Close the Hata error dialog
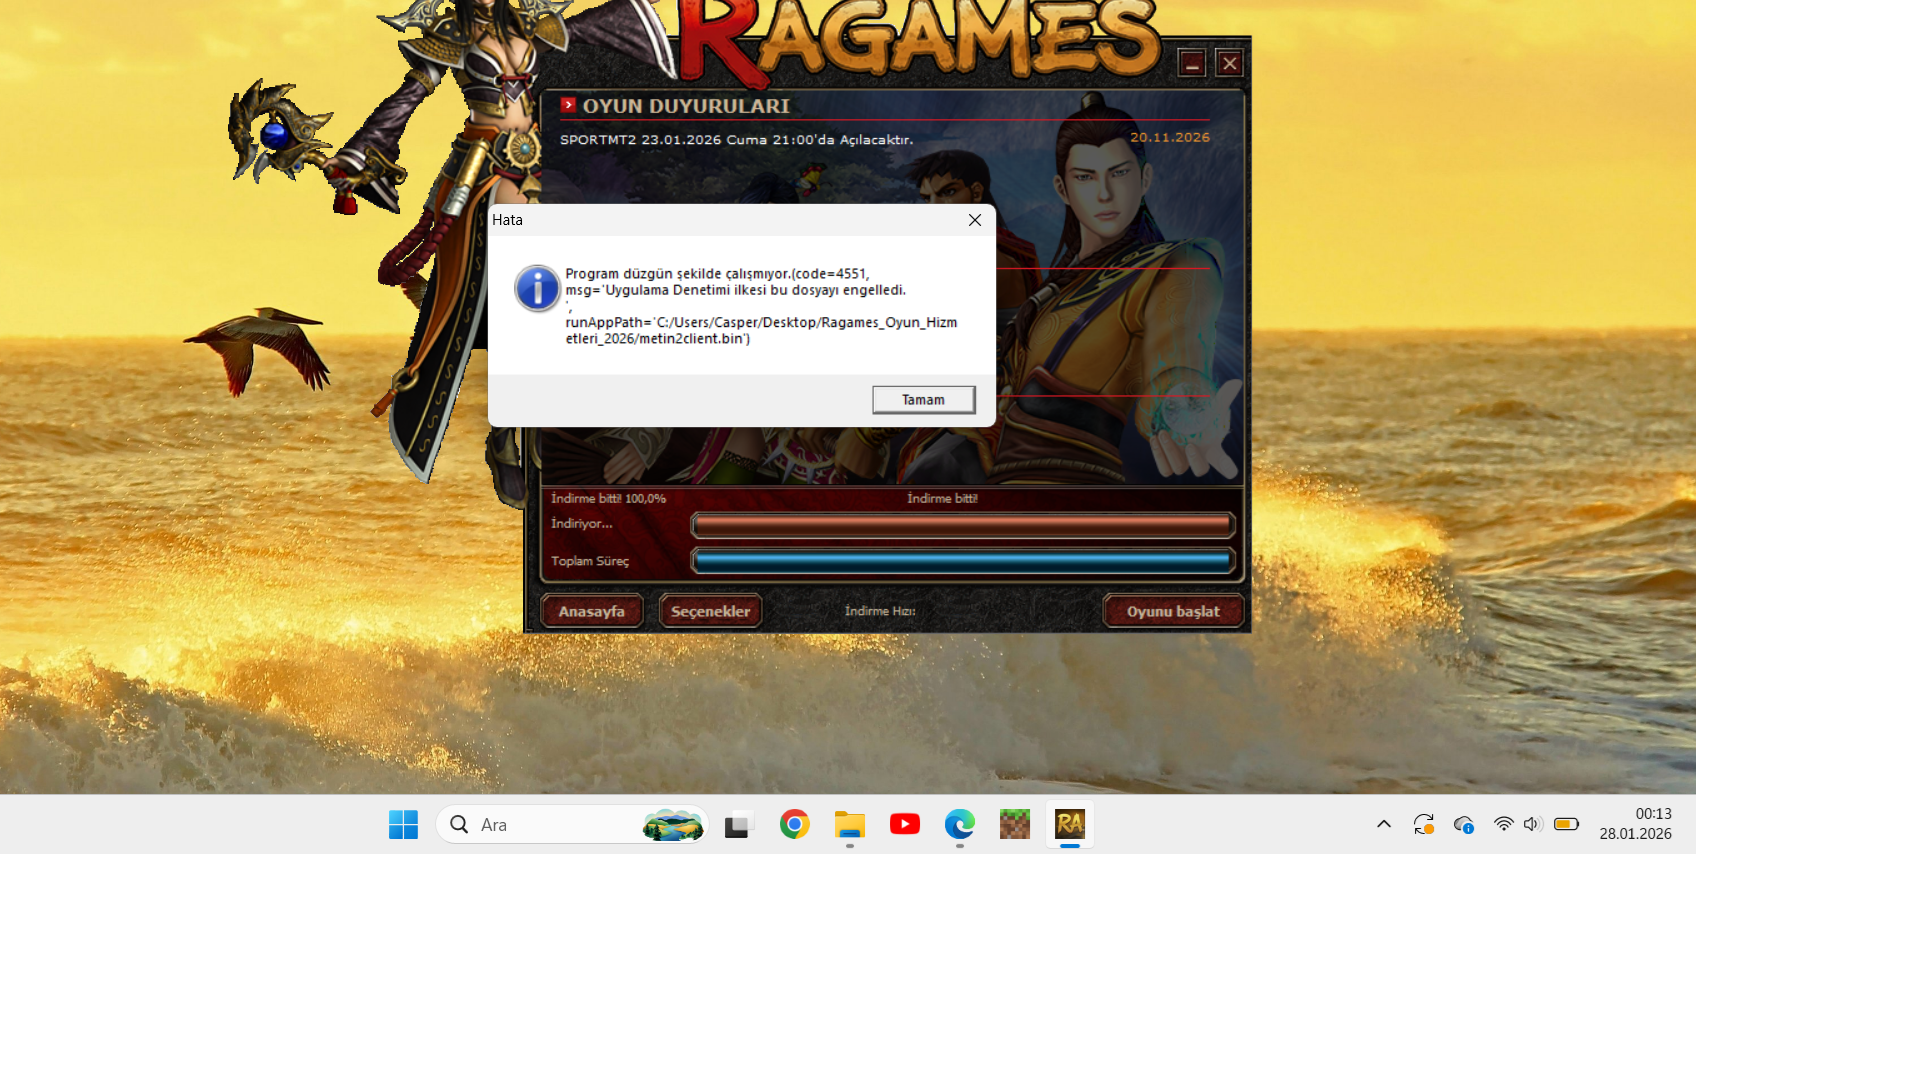This screenshot has height=1080, width=1920. tap(975, 220)
